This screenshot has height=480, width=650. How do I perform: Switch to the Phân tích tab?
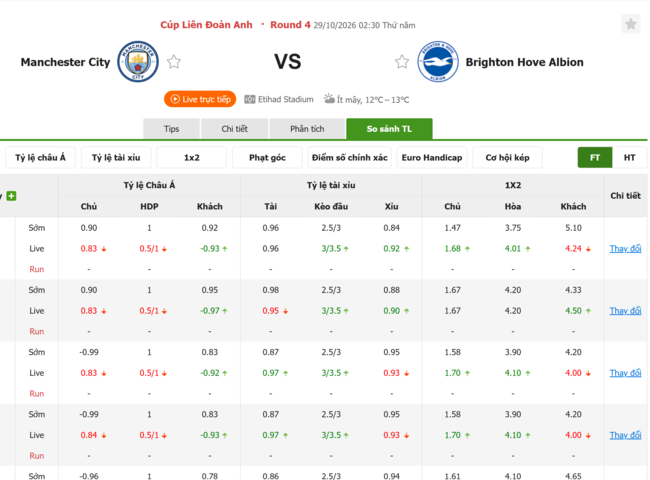307,129
